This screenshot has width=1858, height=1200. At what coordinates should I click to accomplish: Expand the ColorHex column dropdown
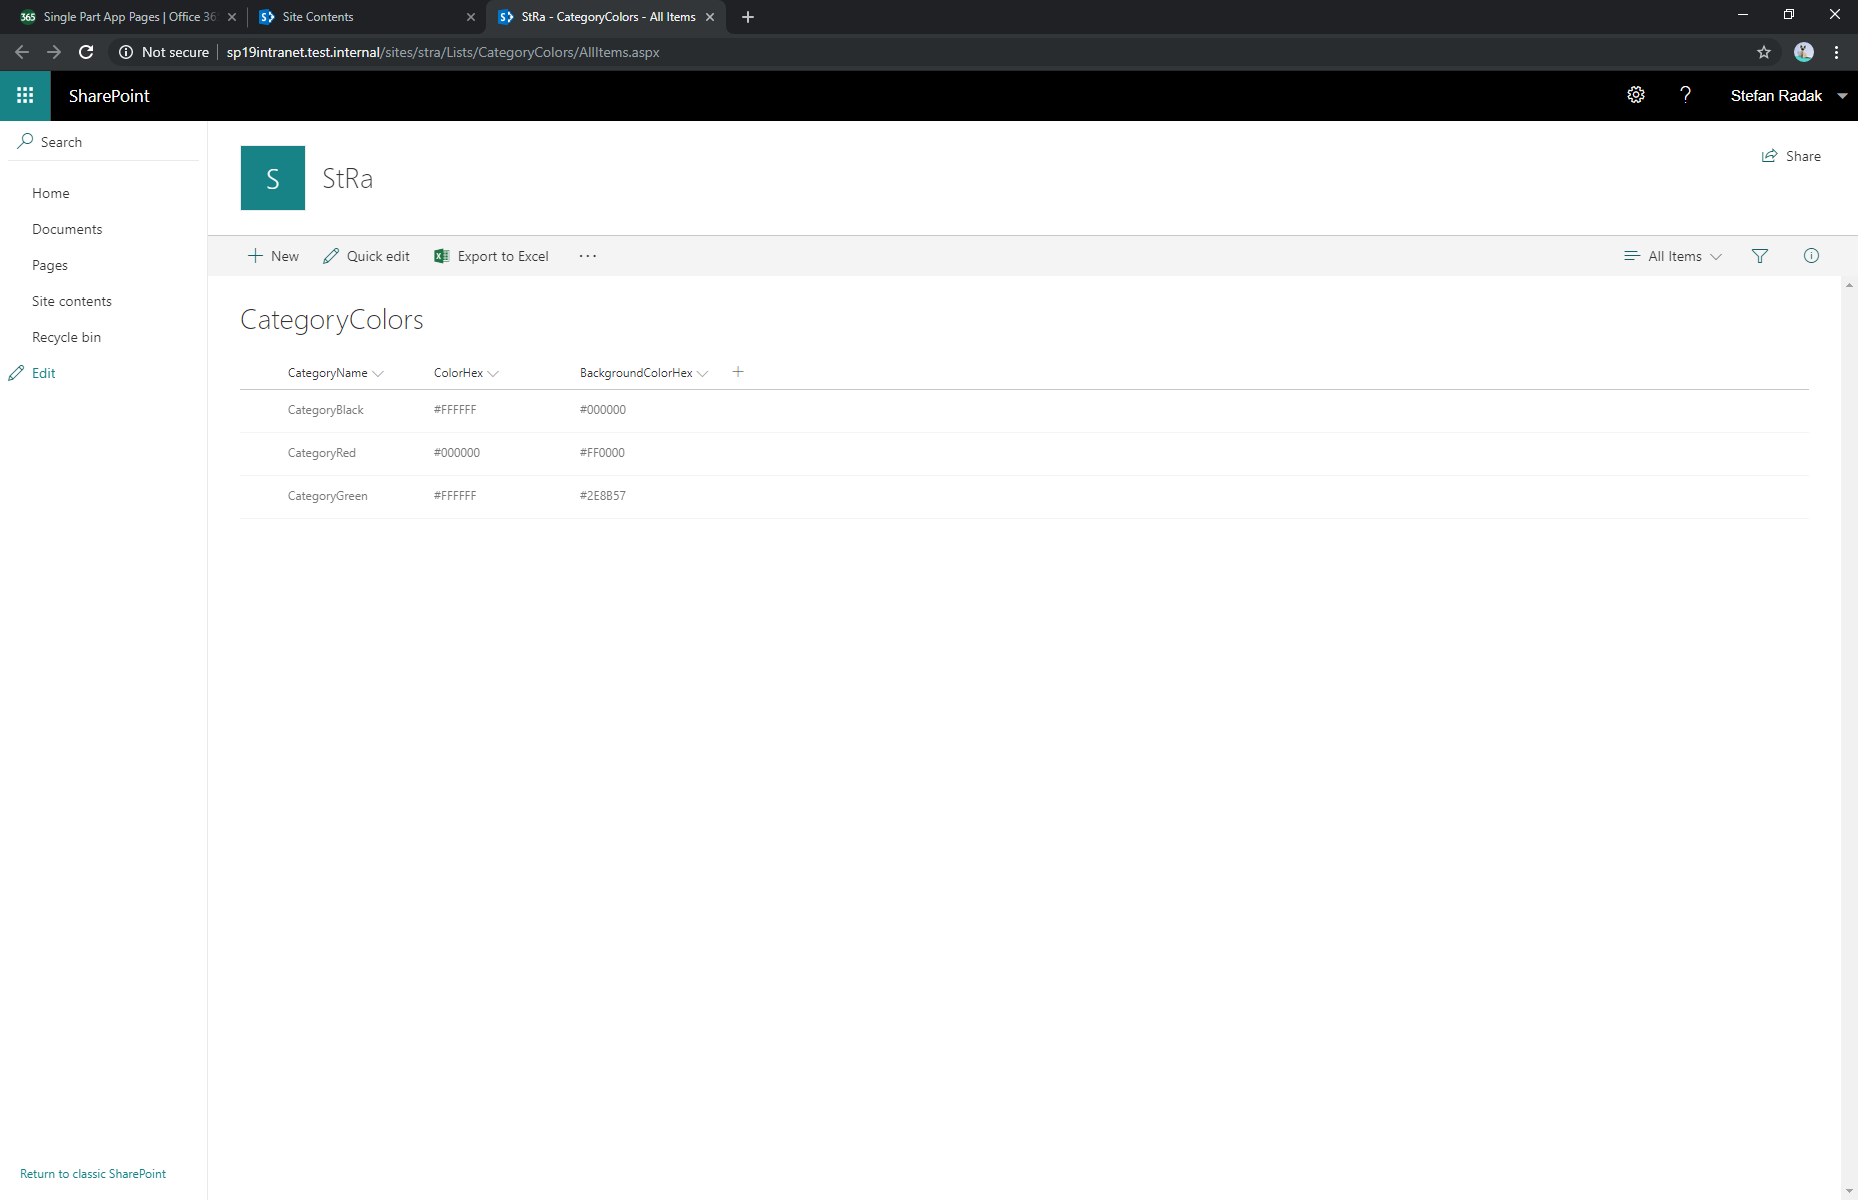pyautogui.click(x=493, y=373)
